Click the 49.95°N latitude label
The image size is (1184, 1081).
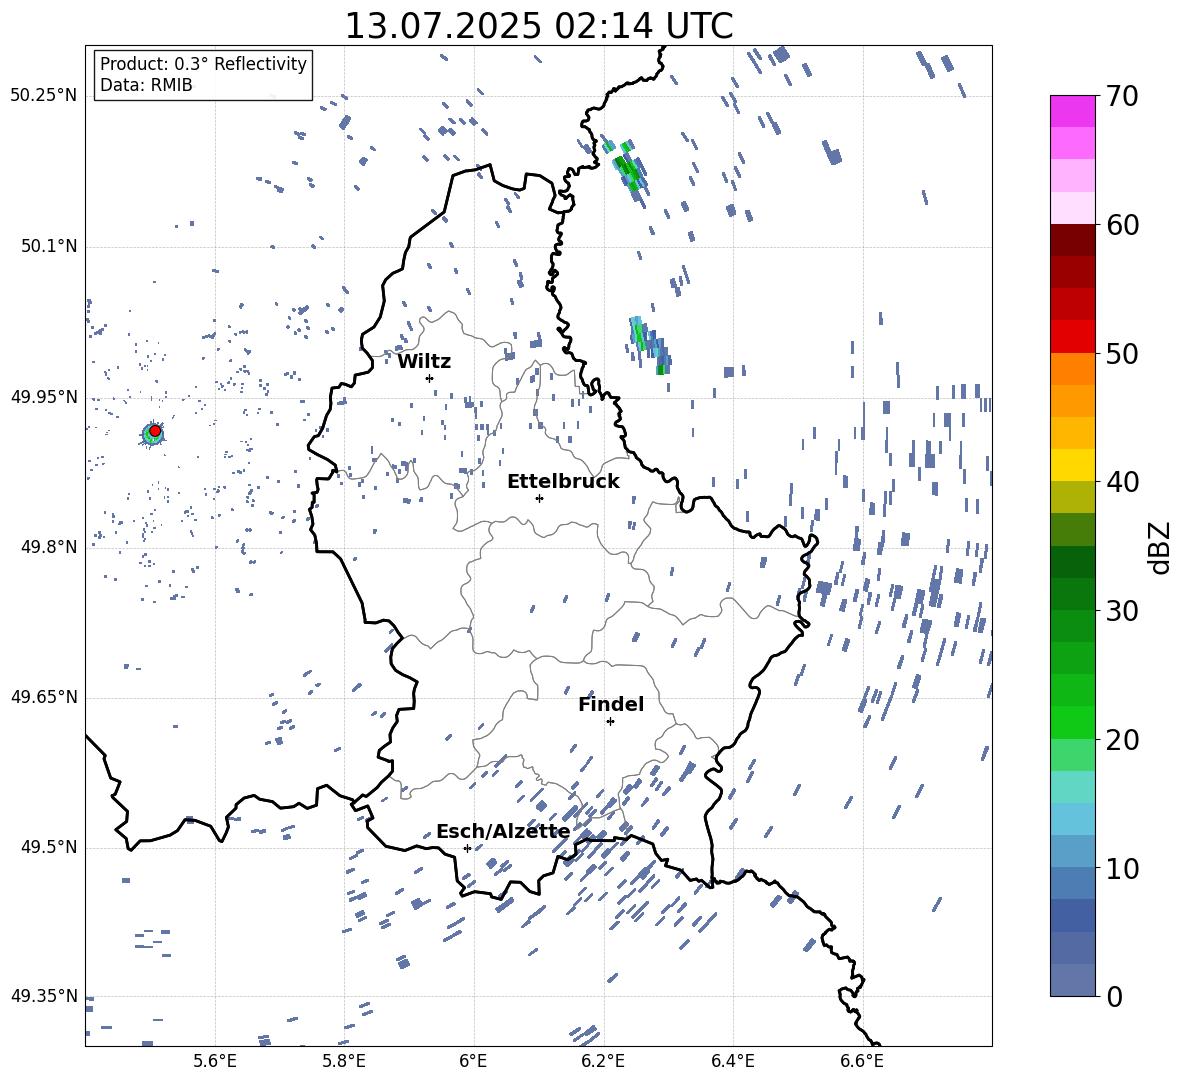point(44,397)
